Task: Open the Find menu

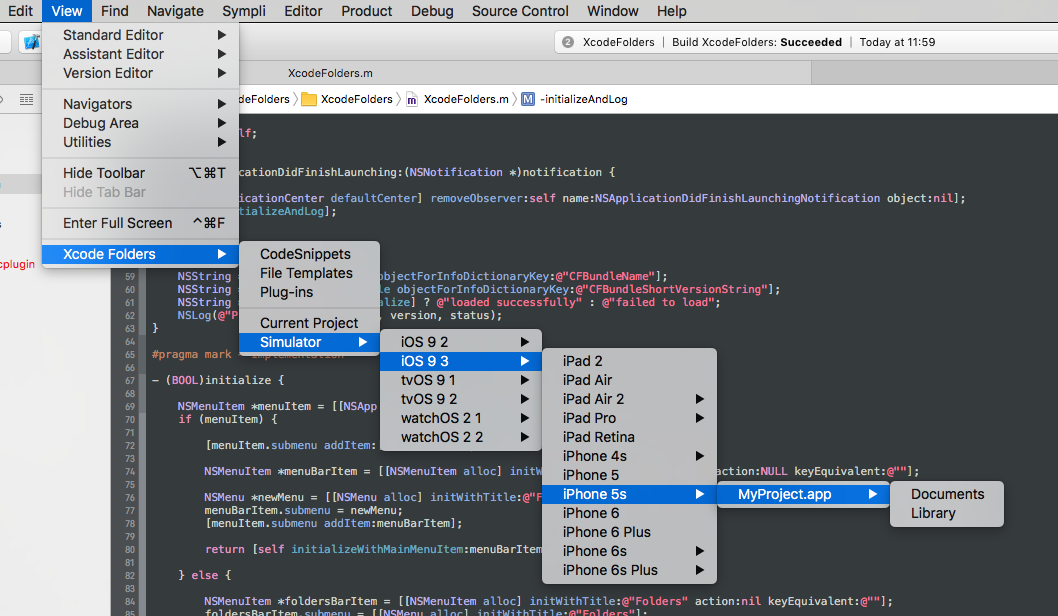Action: [x=115, y=11]
